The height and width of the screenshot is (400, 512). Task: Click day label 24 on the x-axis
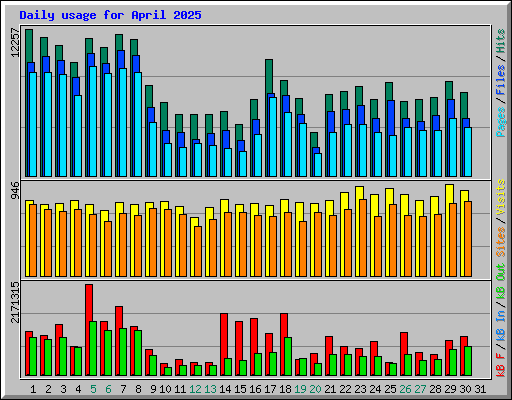coord(375,389)
